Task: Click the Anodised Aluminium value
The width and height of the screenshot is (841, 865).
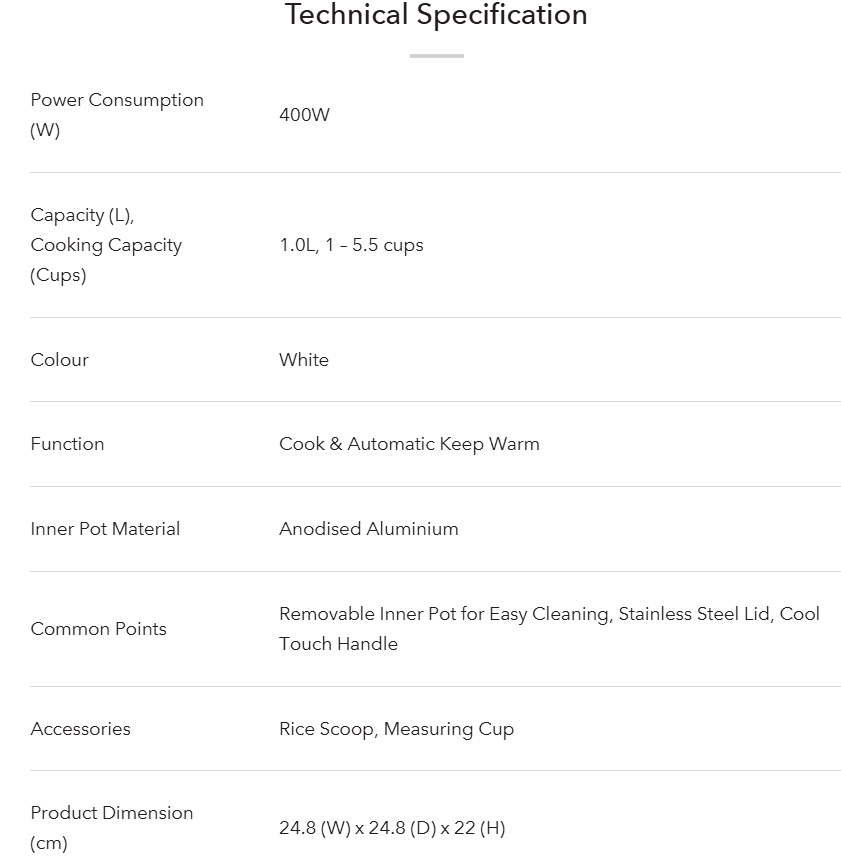Action: pos(368,529)
